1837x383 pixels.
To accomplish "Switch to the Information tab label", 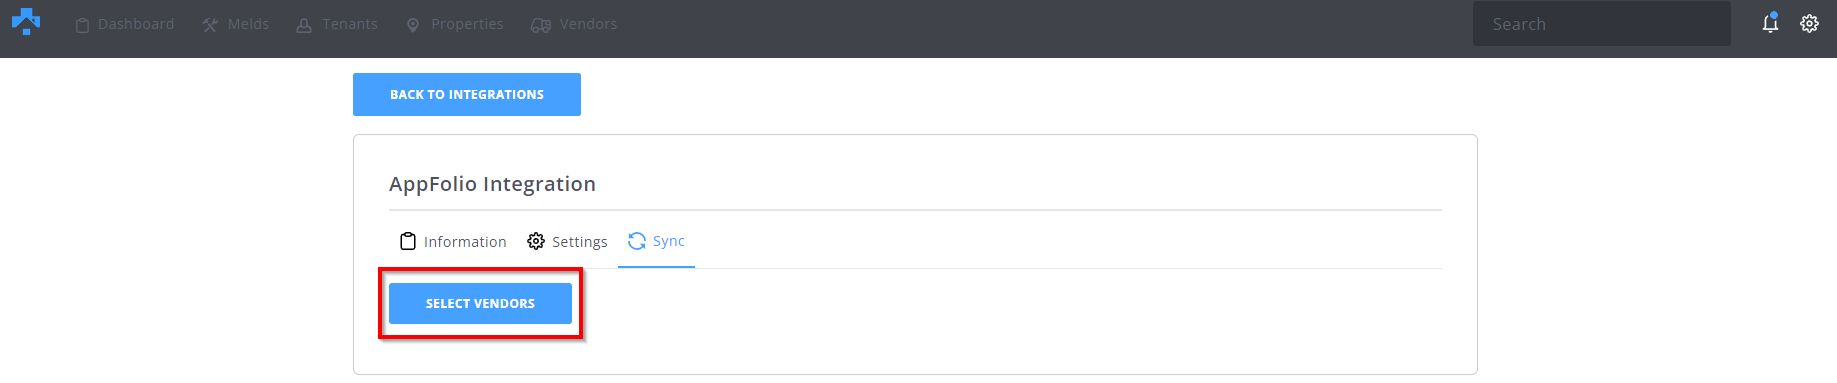I will point(465,242).
